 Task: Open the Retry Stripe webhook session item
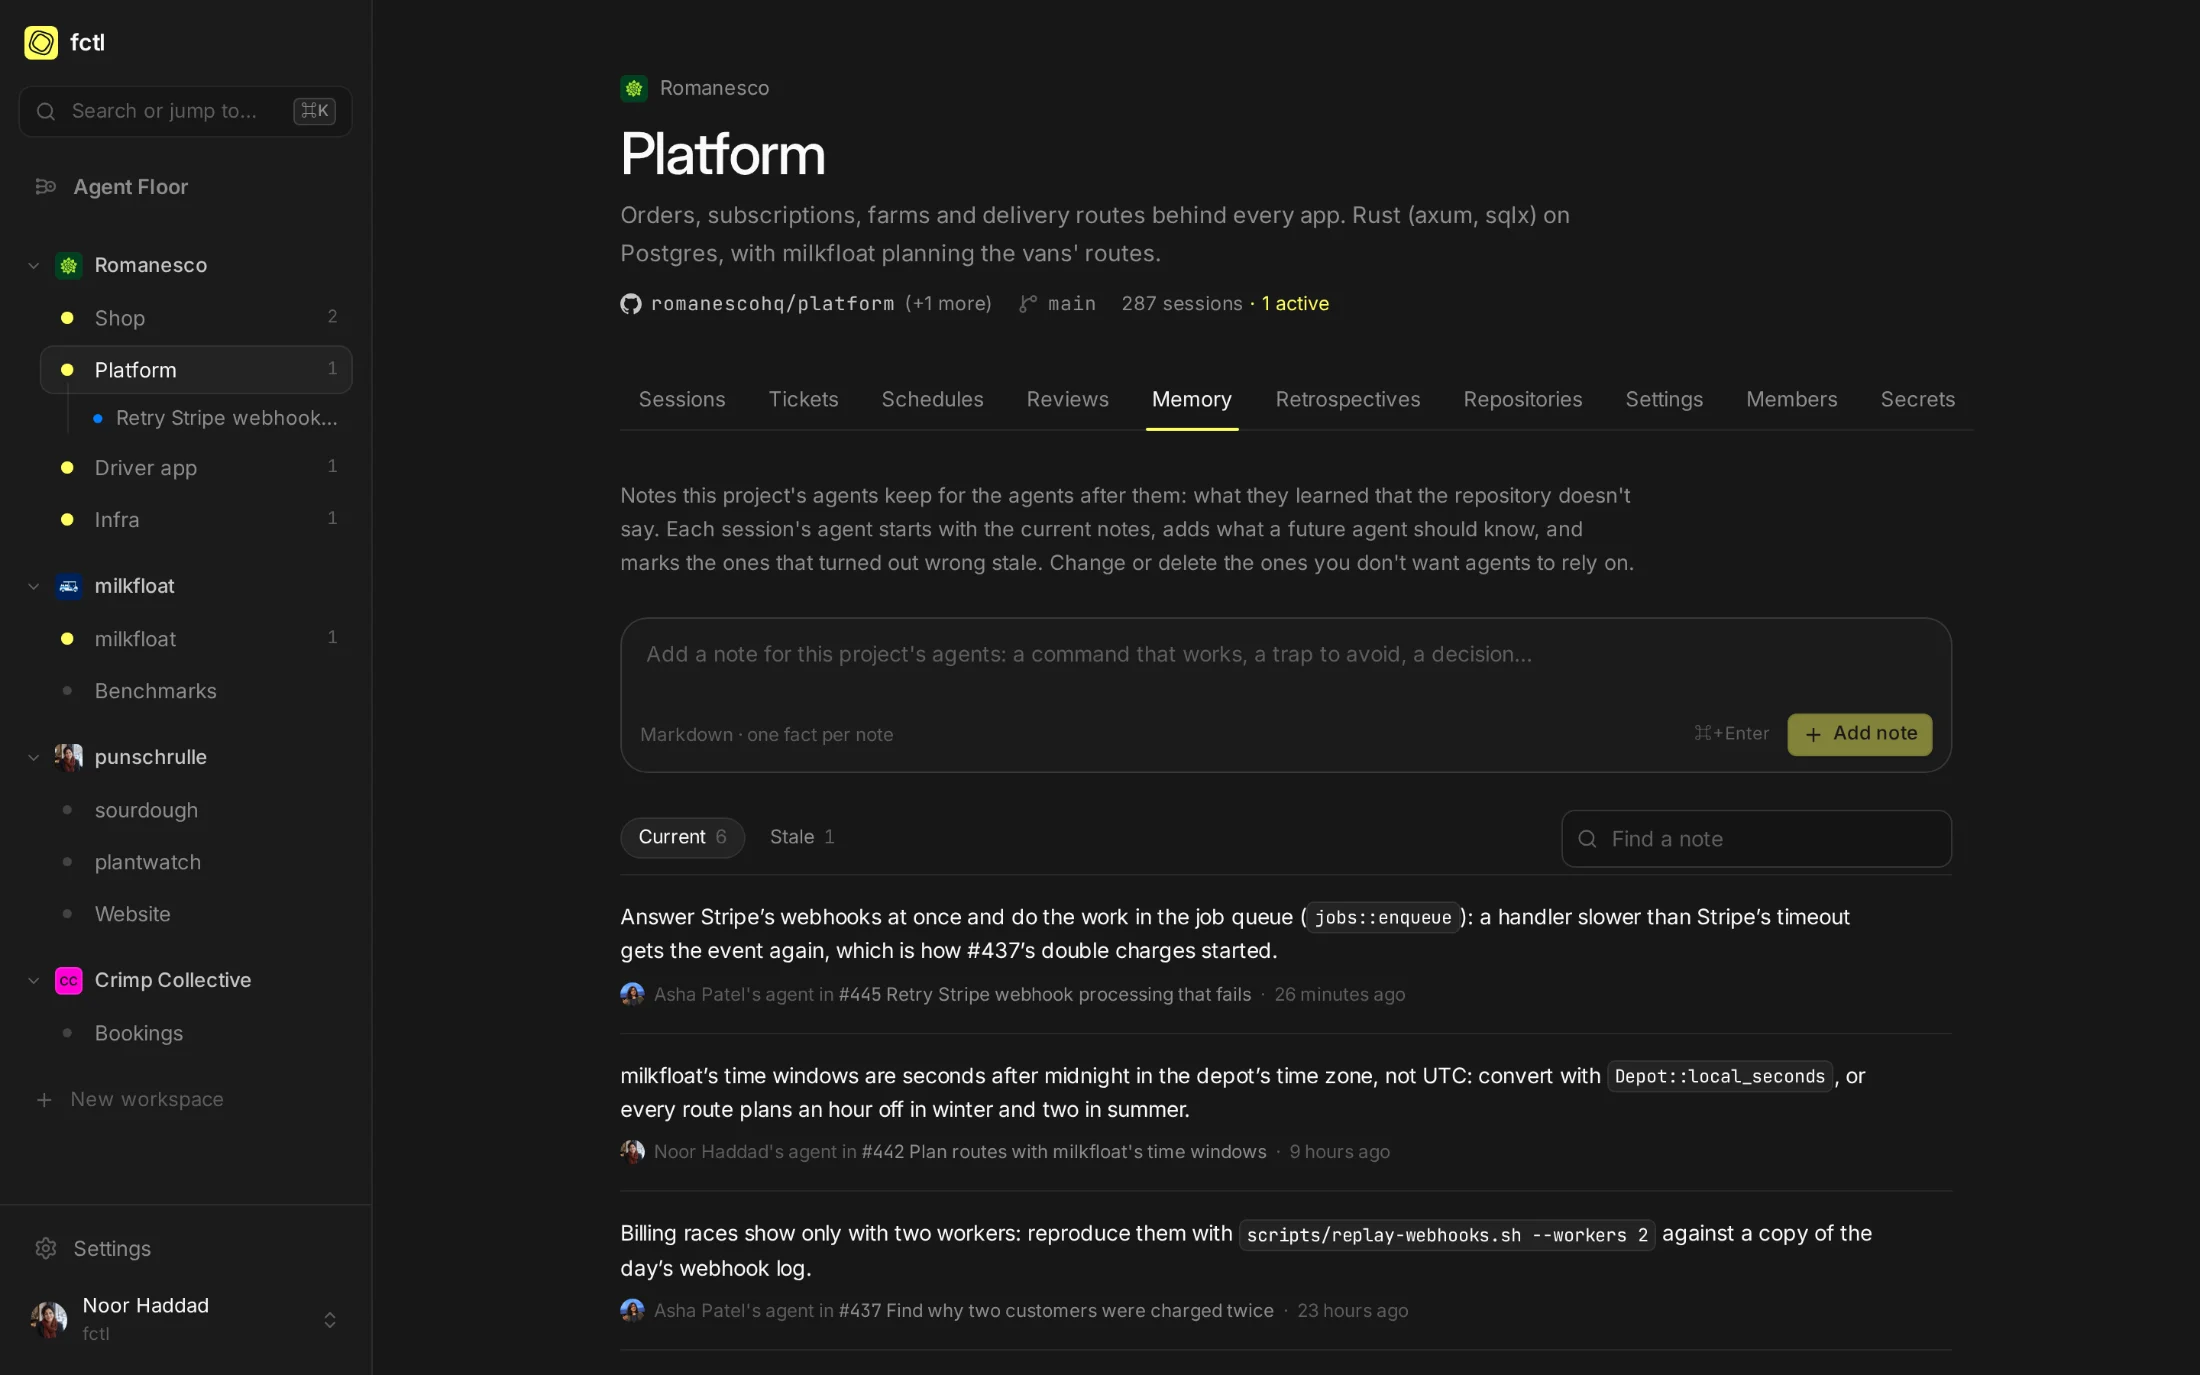click(x=216, y=418)
